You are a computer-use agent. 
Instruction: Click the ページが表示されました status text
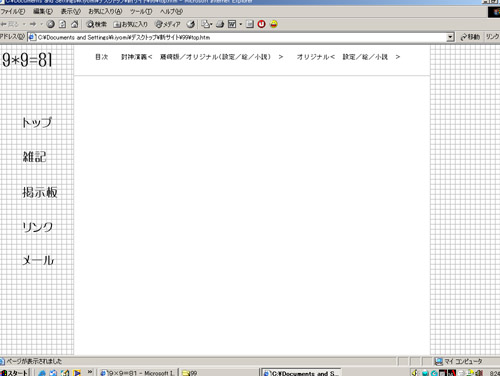point(34,361)
